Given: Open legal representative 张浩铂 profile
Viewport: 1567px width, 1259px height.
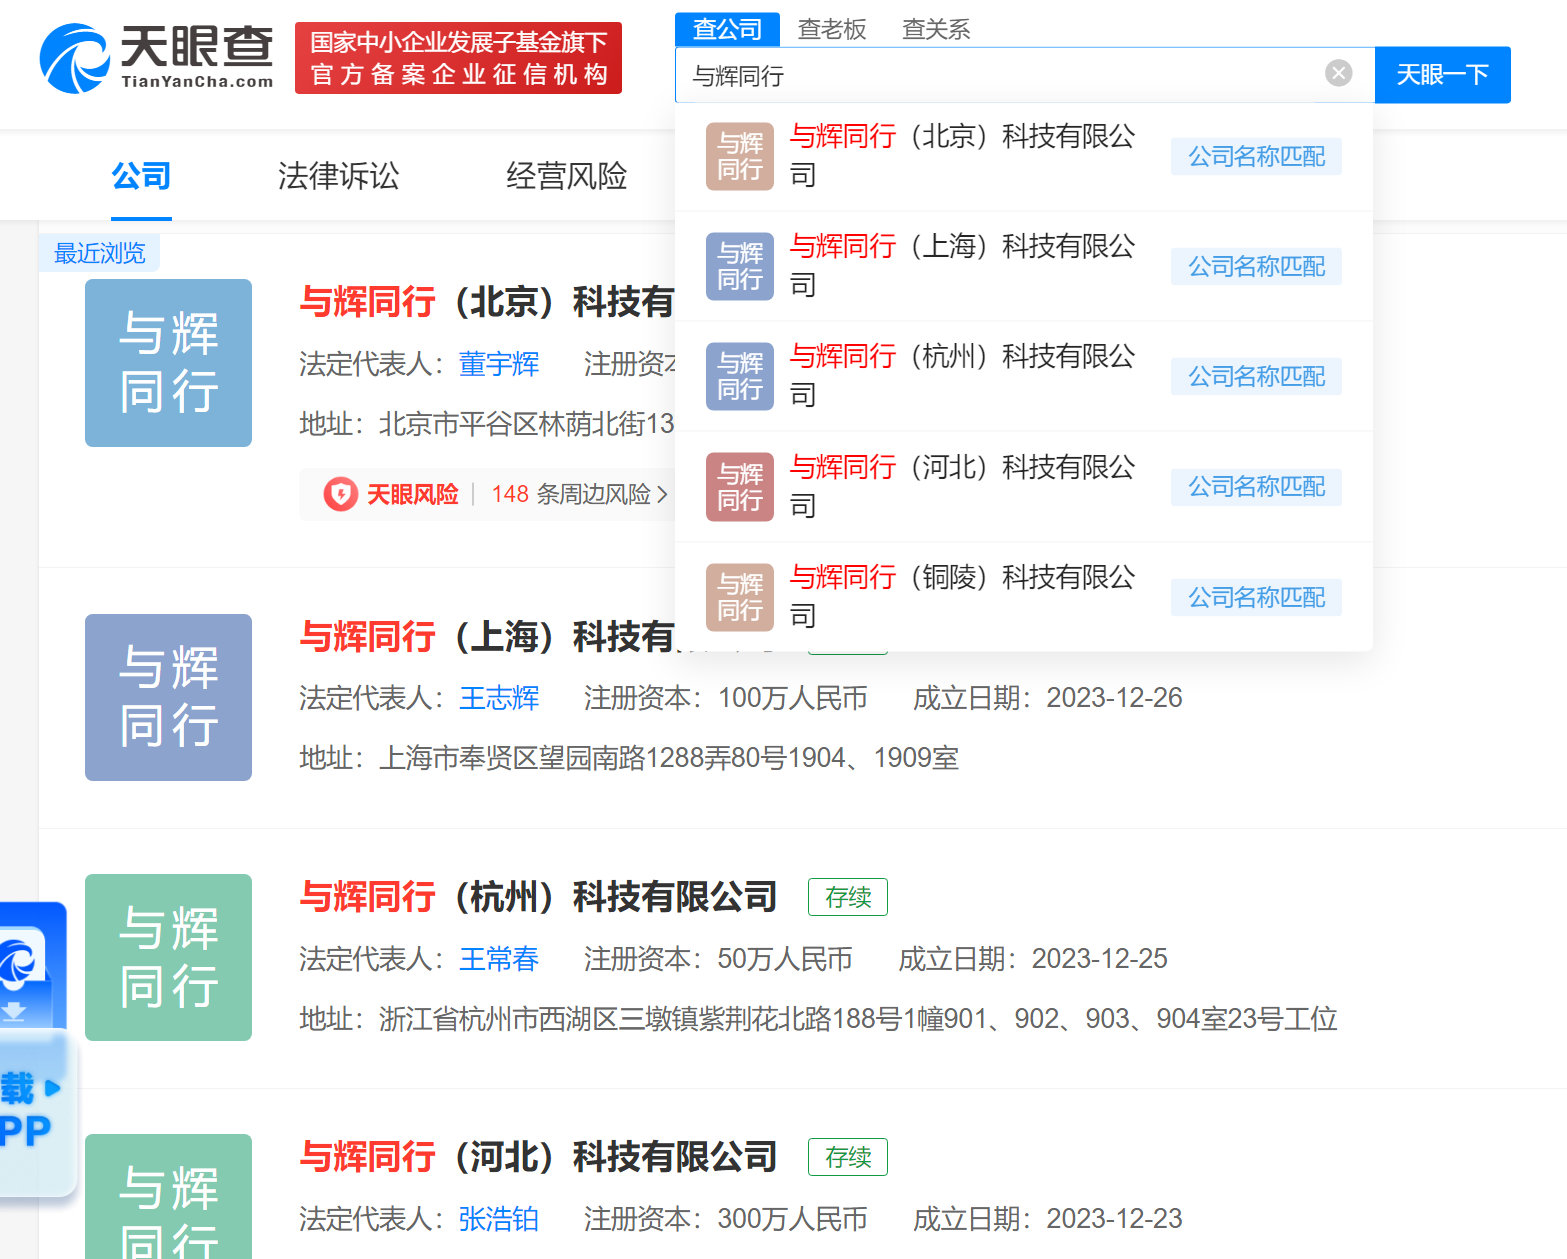Looking at the screenshot, I should click(499, 1219).
